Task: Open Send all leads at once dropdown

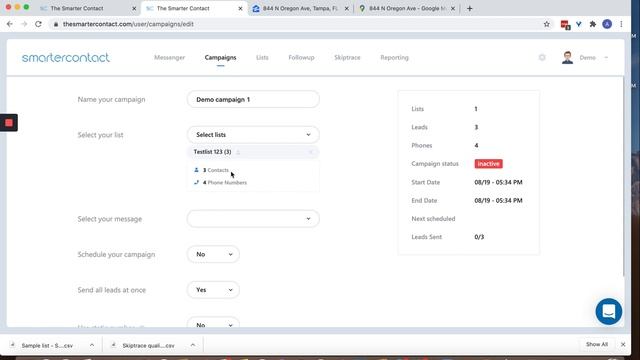Action: tap(213, 290)
